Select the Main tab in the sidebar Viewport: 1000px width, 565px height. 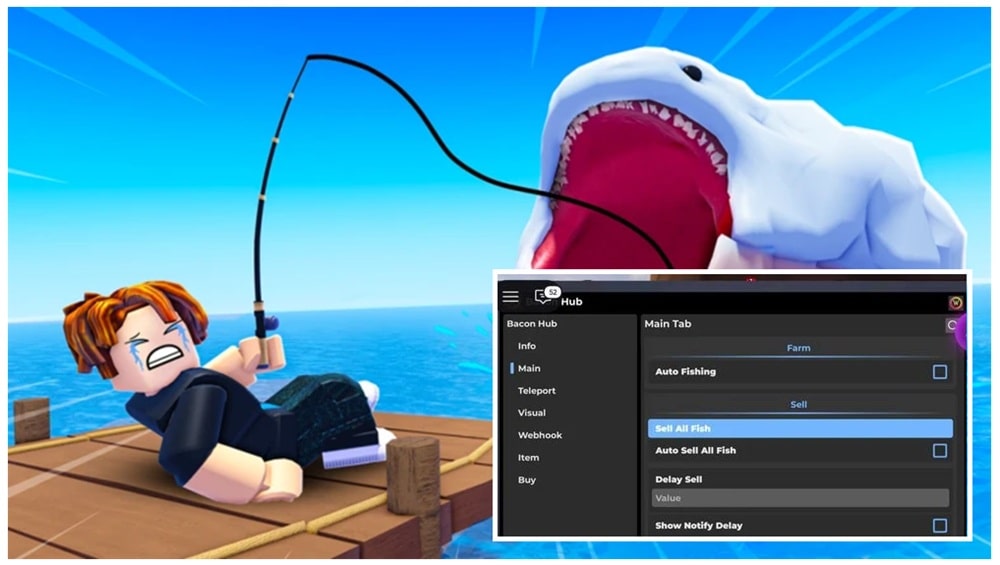coord(529,368)
